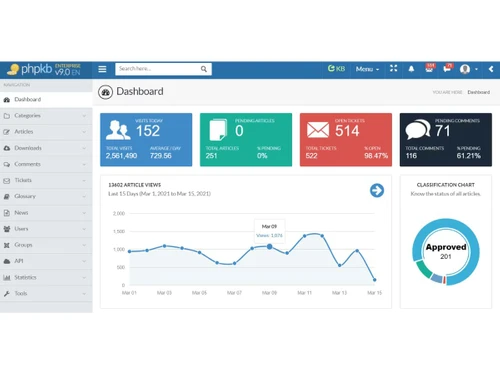Screen dimensions: 500x375
Task: Click the Dashboard breadcrumb link
Action: tap(478, 92)
